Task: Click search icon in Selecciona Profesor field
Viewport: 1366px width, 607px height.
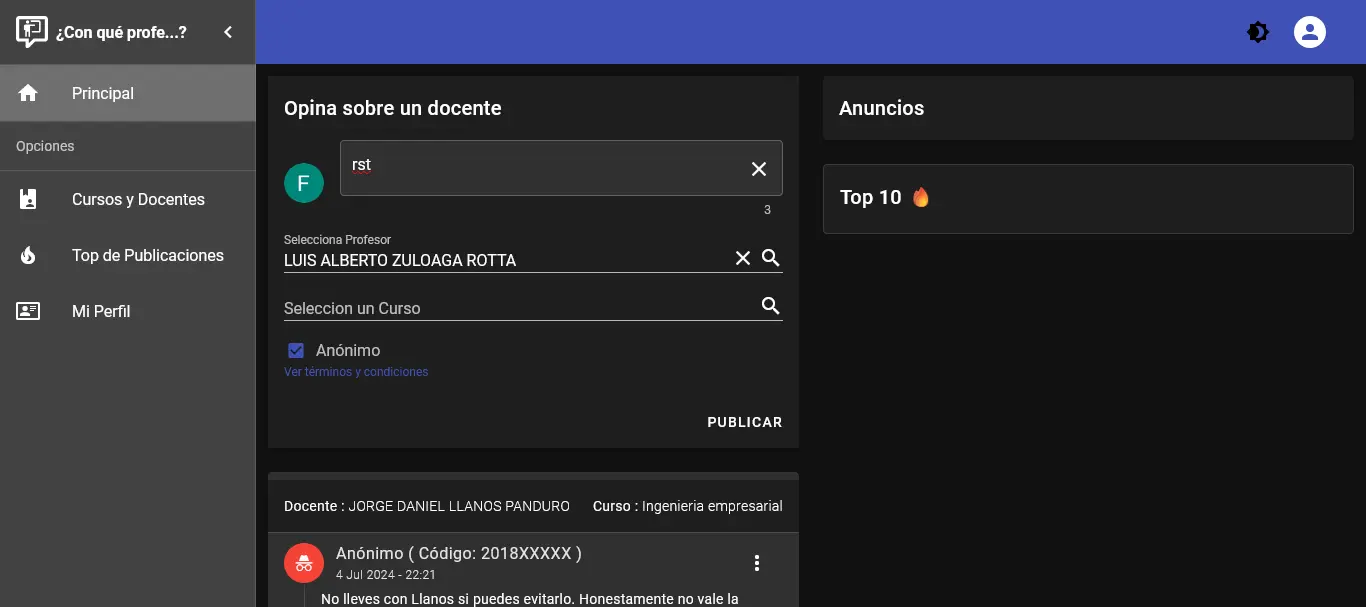Action: [771, 258]
